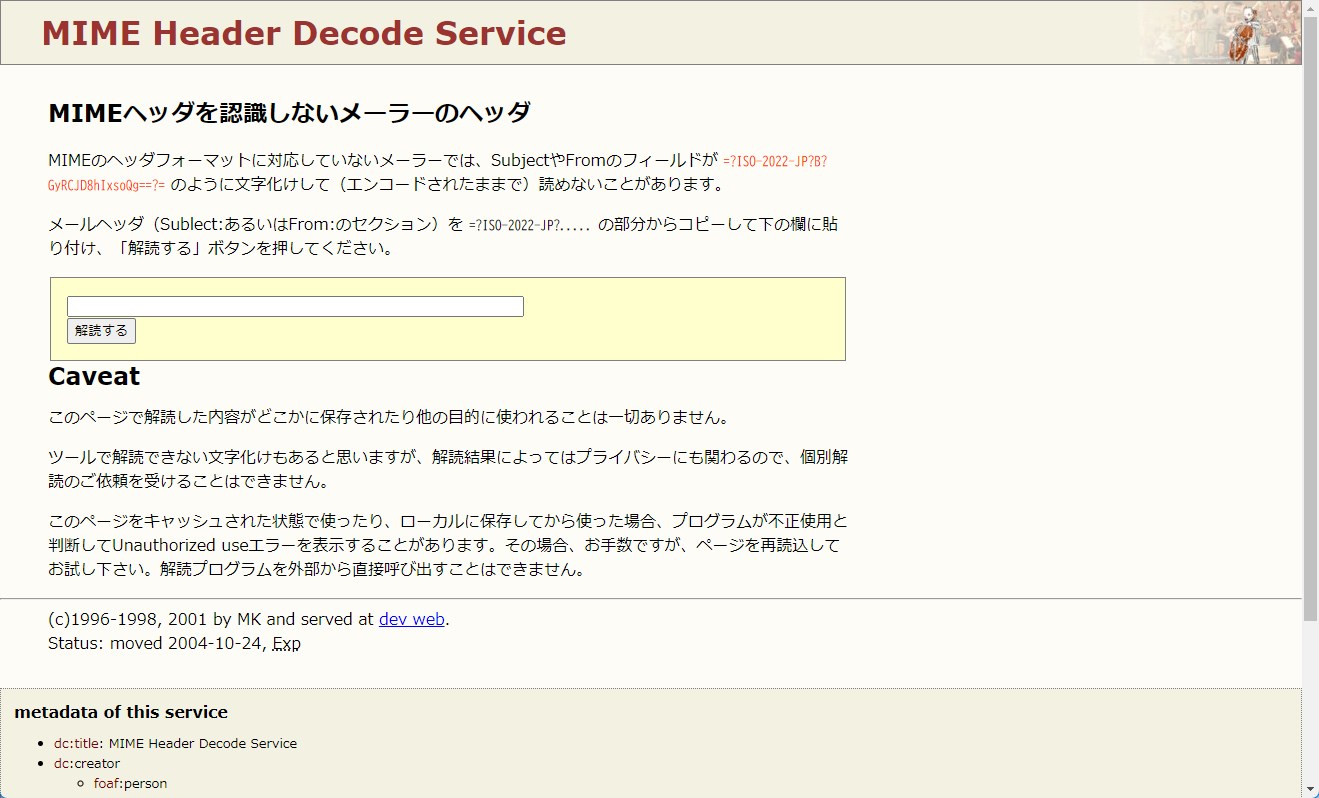This screenshot has width=1319, height=798.
Task: Click the copyright line by MK
Action: (200, 619)
